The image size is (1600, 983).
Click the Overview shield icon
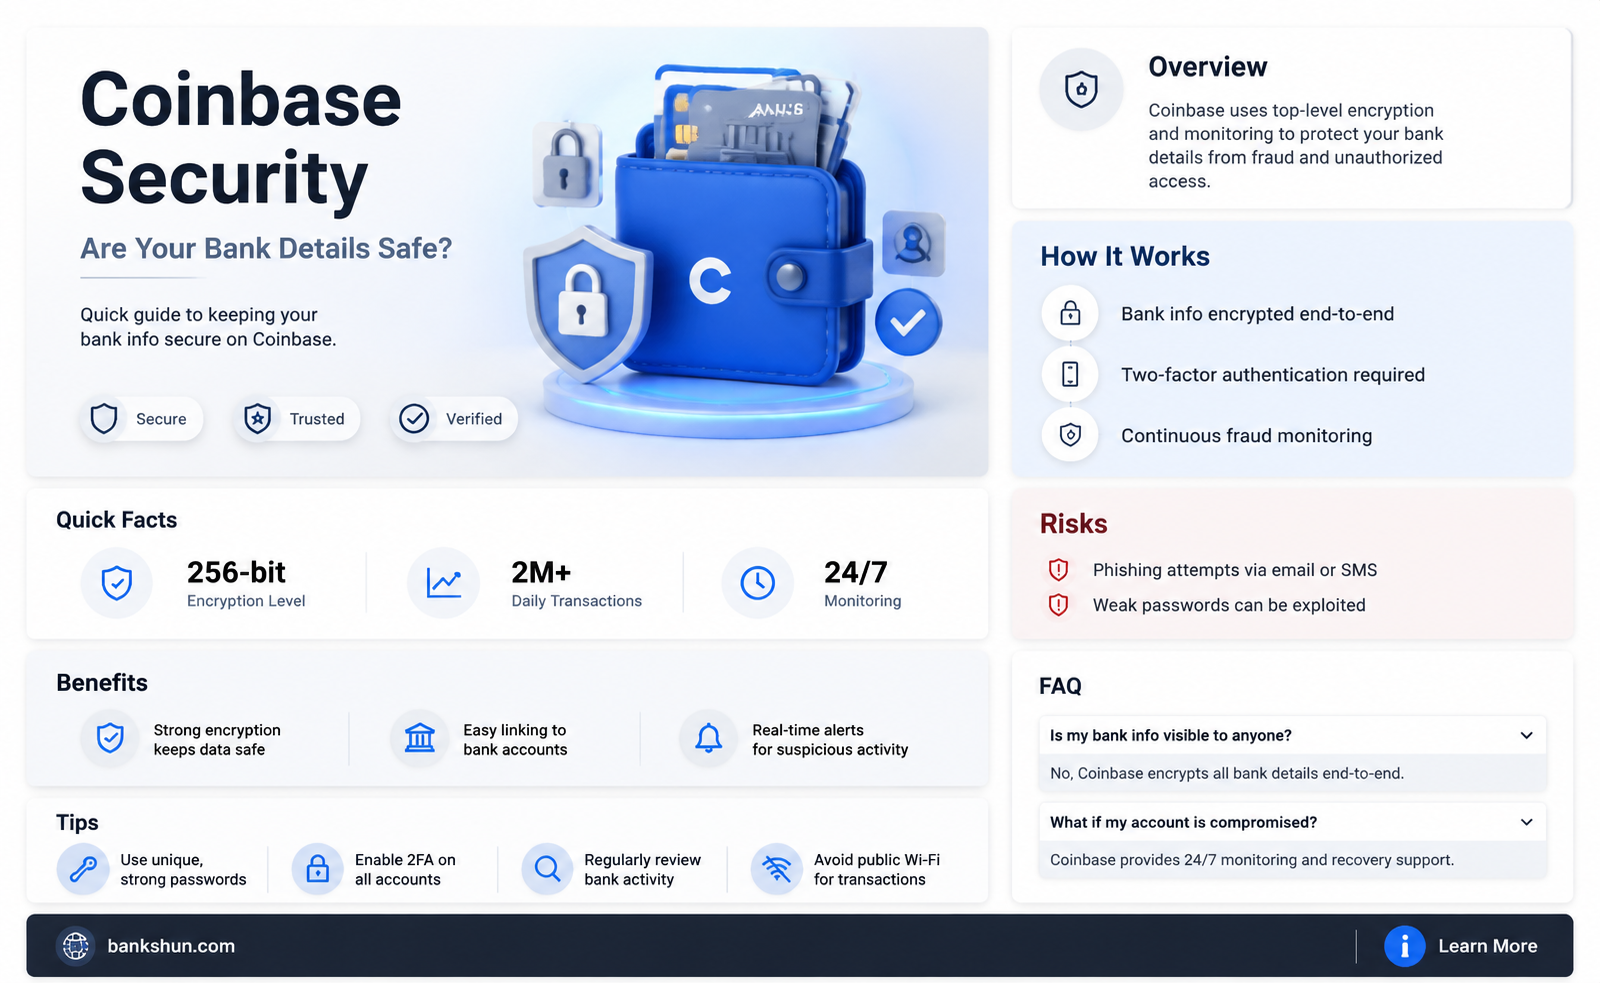[x=1081, y=89]
